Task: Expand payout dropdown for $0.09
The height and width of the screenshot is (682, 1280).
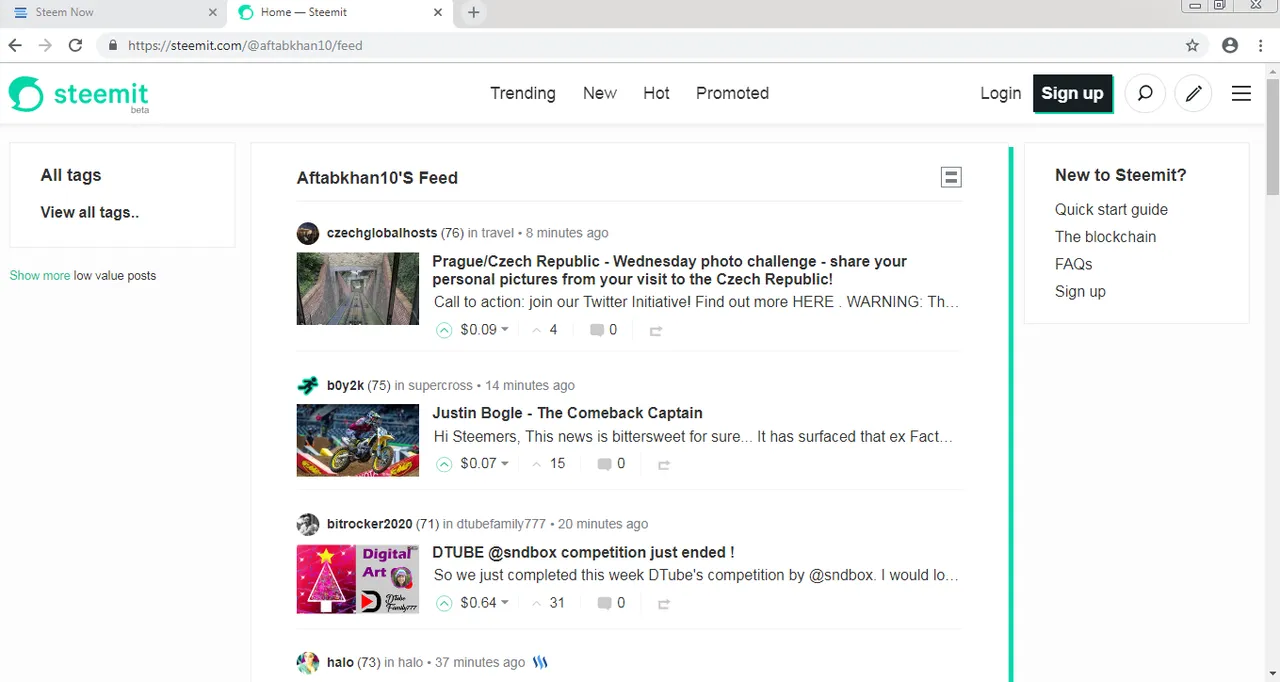Action: [505, 330]
